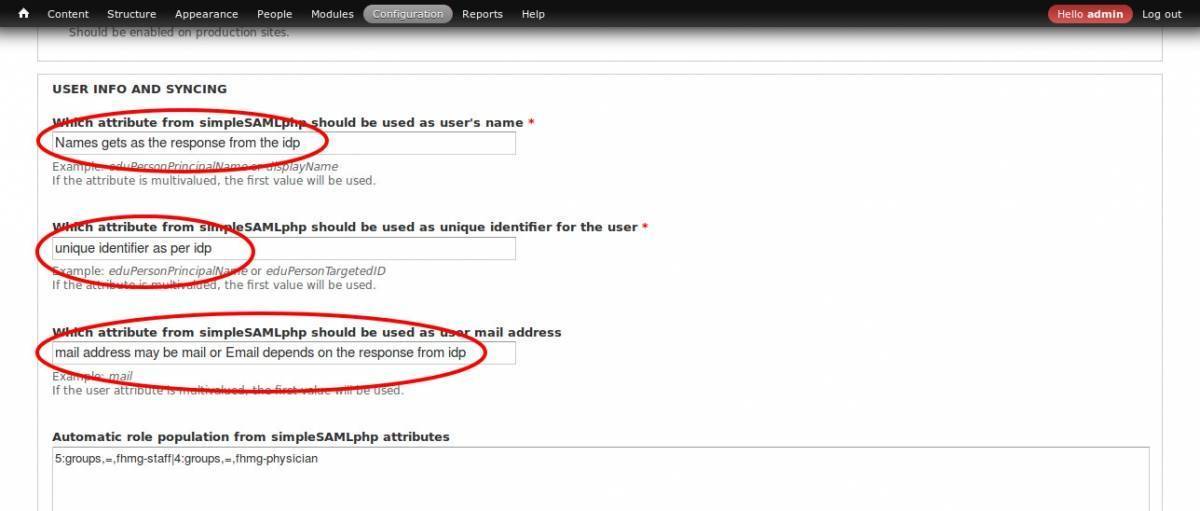
Task: Select the Configuration menu item
Action: tap(408, 14)
